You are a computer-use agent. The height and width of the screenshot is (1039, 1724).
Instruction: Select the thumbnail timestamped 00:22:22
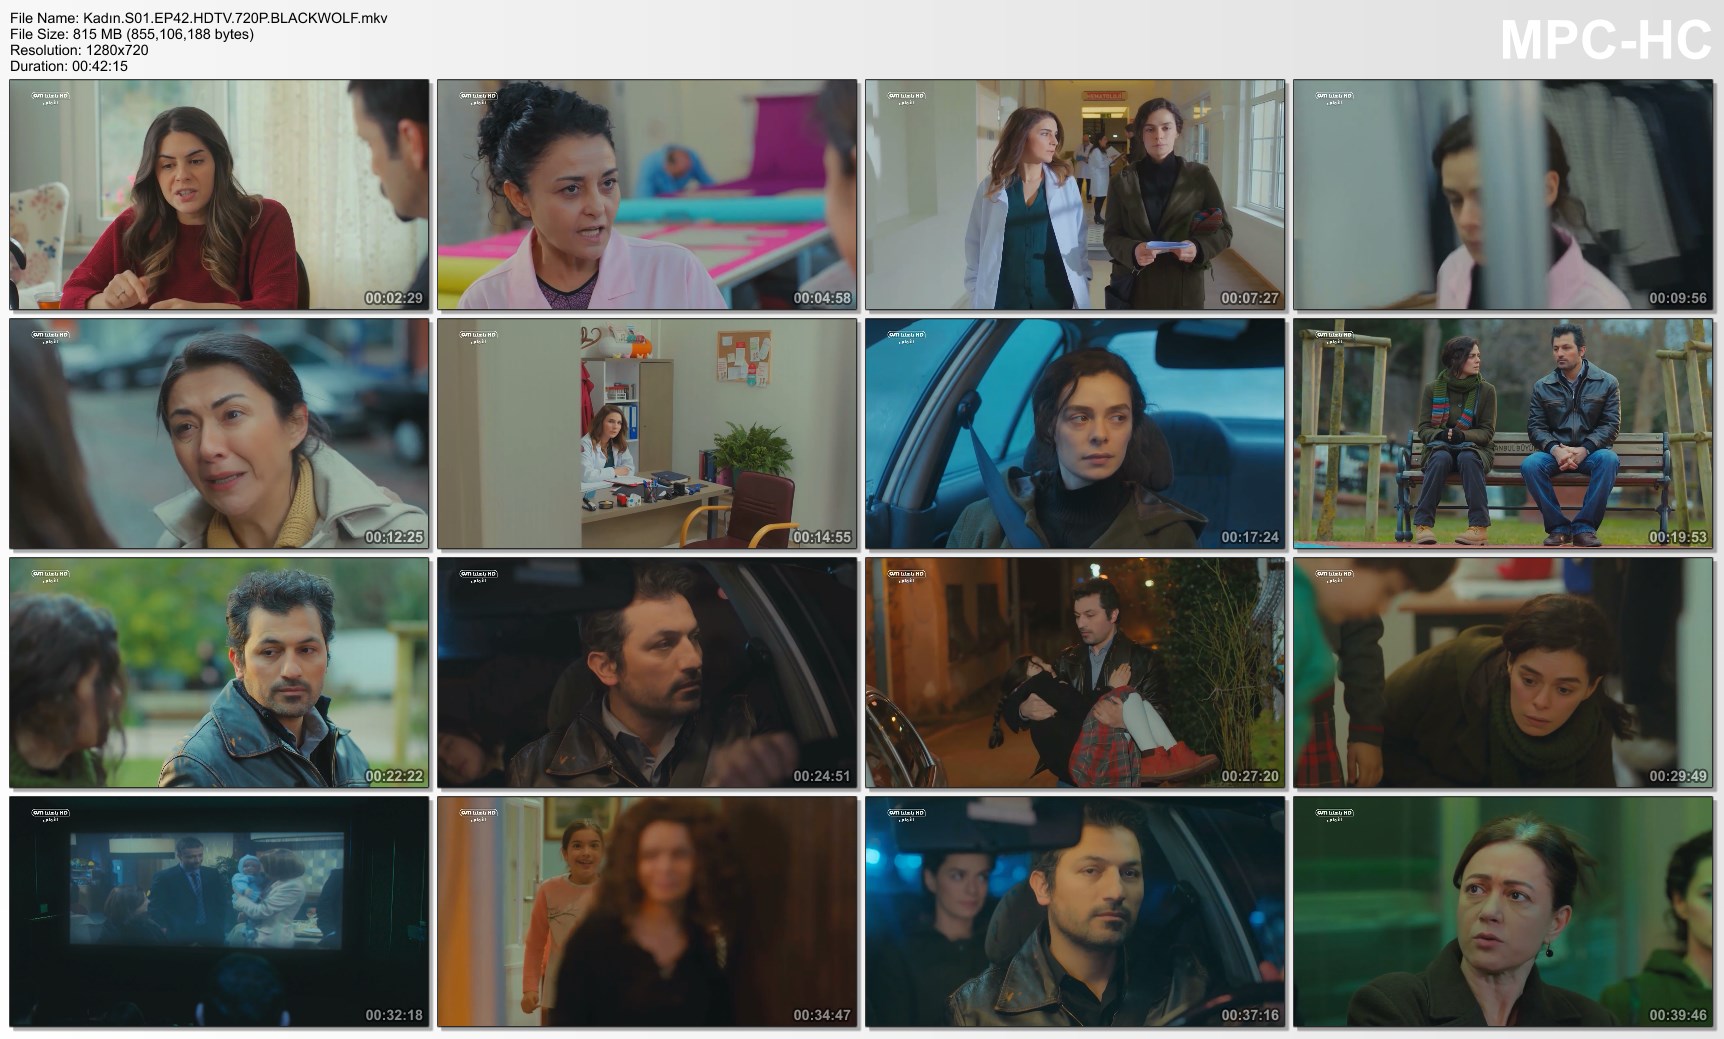219,673
